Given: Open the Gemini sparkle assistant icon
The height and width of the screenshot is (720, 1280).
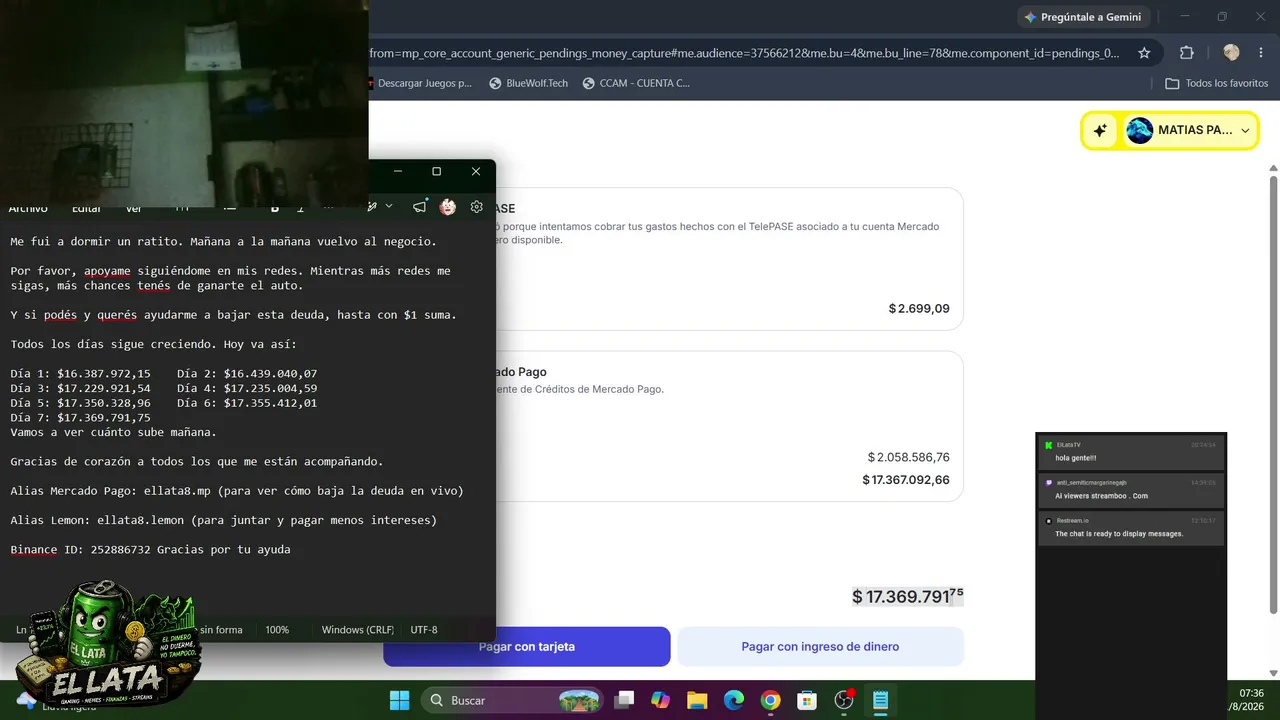Looking at the screenshot, I should pos(1100,130).
